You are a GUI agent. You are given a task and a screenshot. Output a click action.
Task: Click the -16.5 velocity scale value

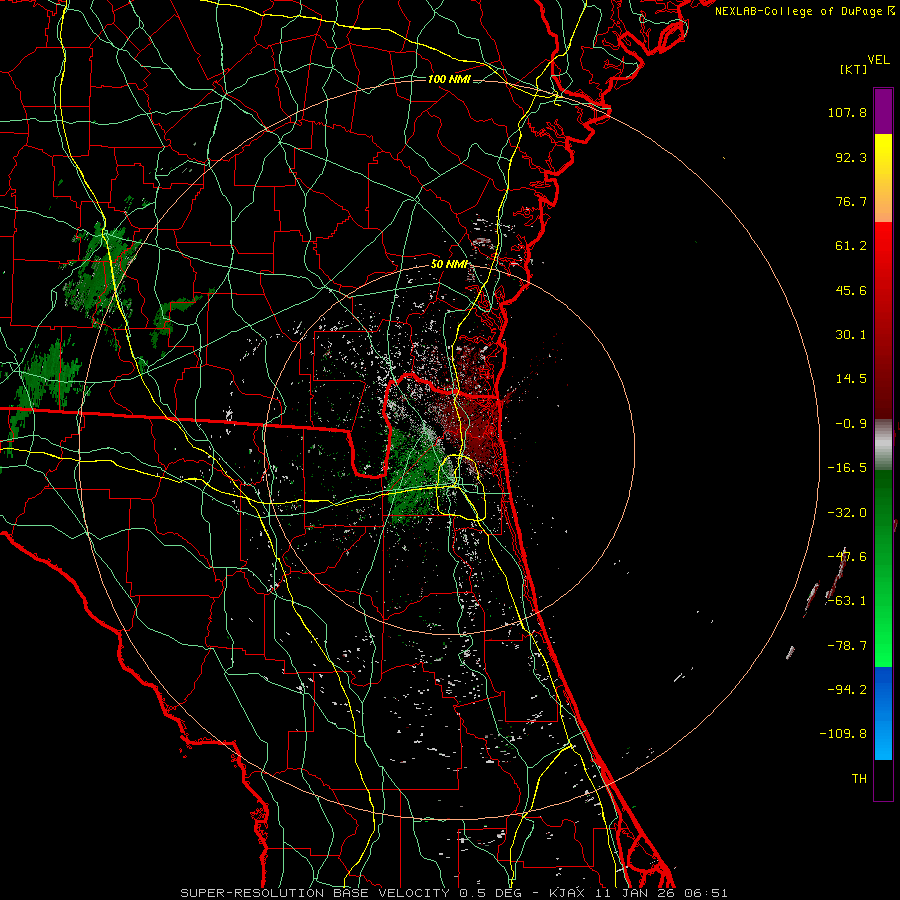pyautogui.click(x=847, y=468)
